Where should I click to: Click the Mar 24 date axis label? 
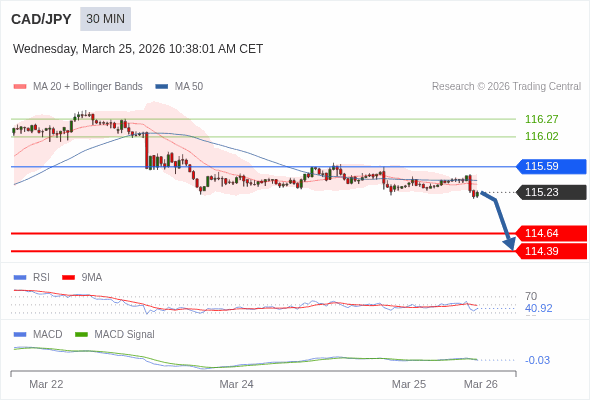coord(236,384)
